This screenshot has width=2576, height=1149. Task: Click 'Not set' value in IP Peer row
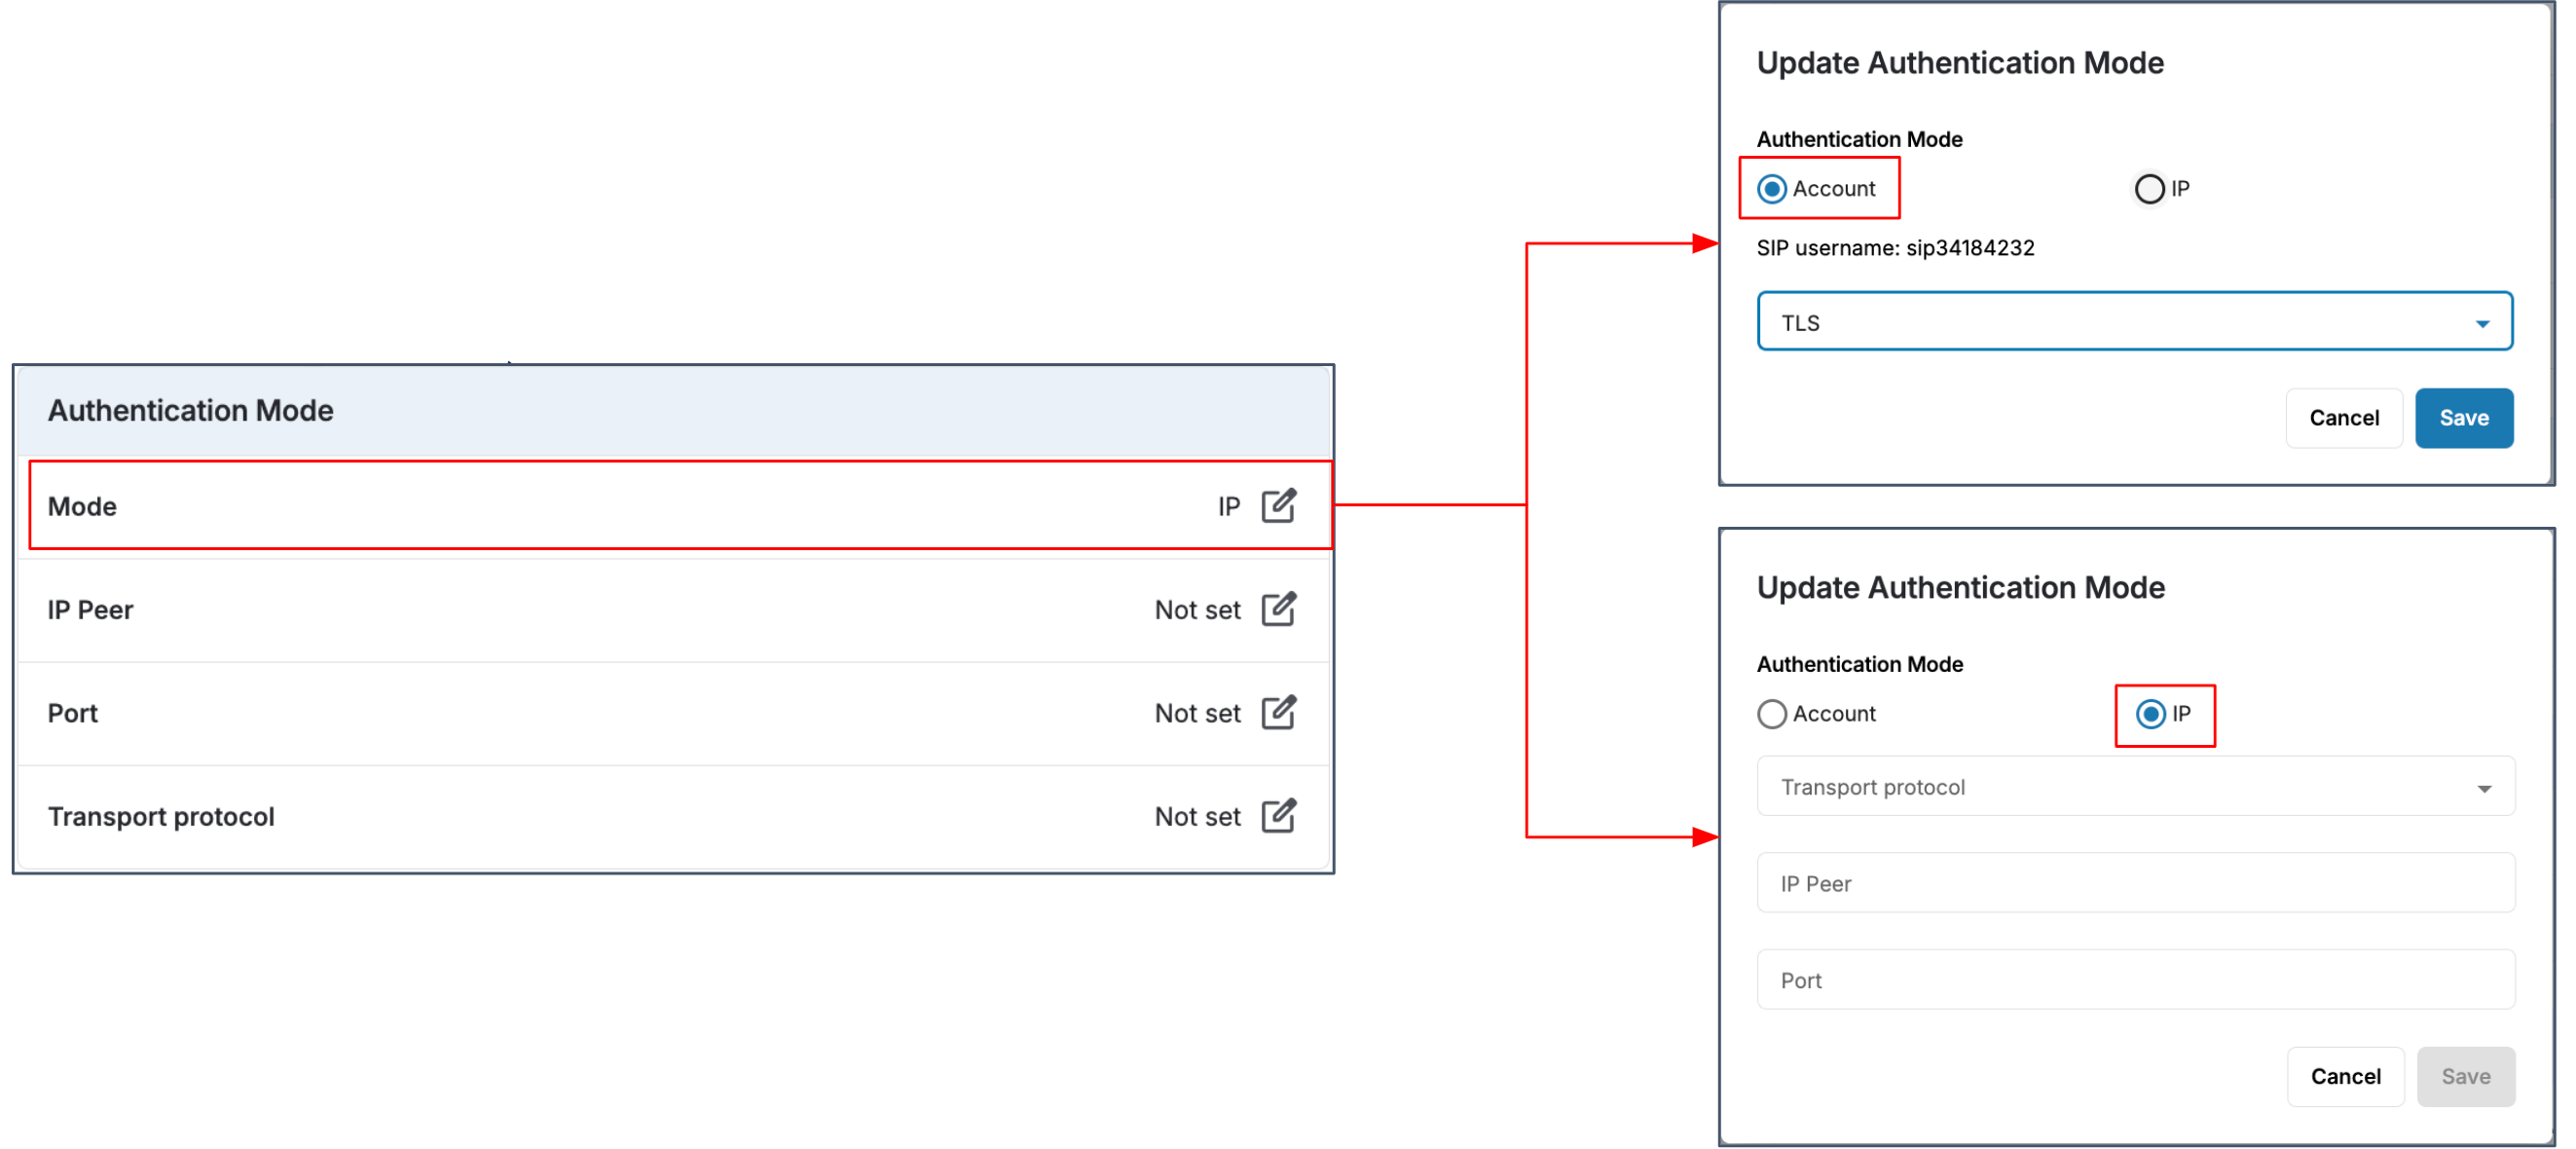click(1197, 609)
